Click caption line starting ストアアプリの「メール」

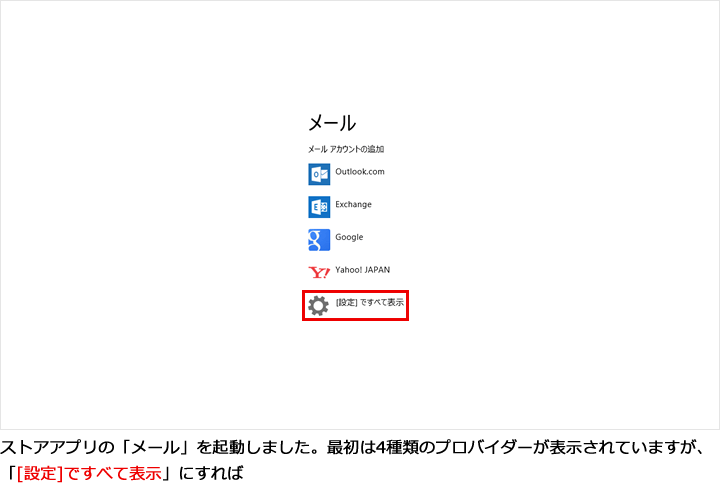click(352, 447)
